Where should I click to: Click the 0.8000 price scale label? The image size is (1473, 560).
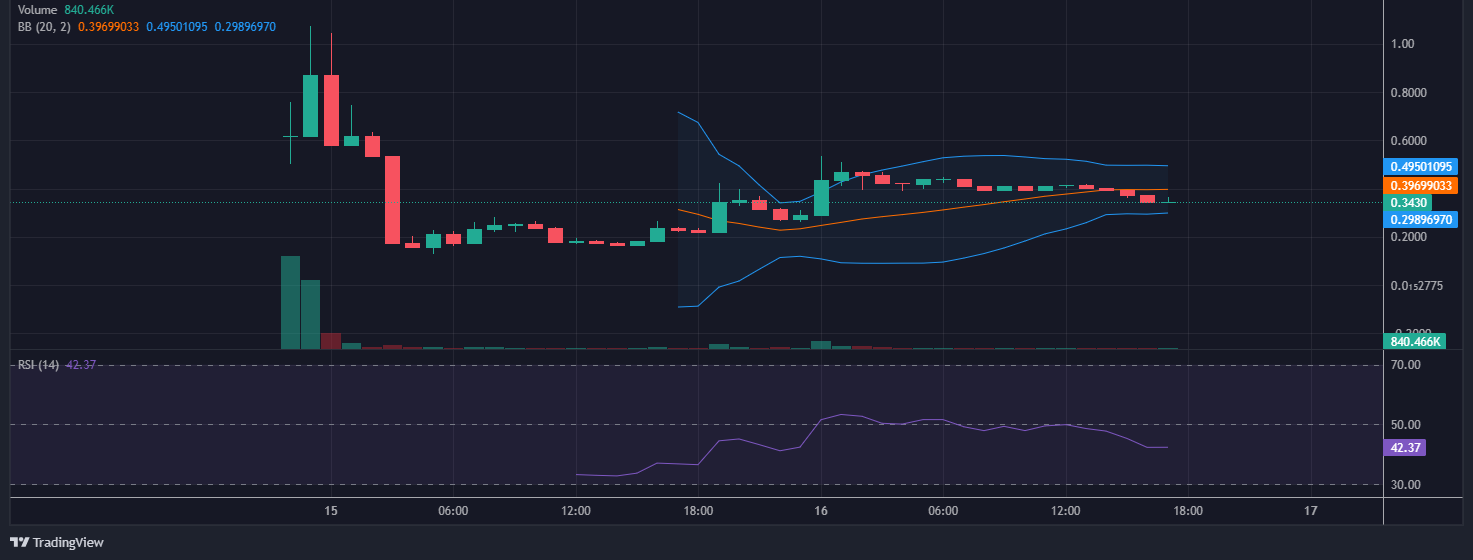1408,93
